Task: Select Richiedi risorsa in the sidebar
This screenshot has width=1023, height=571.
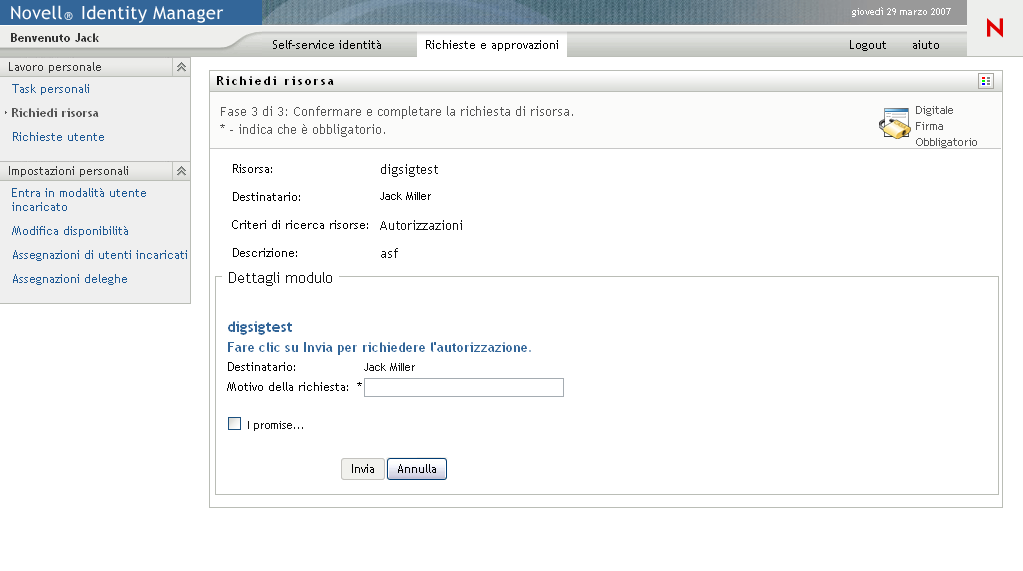Action: pos(55,113)
